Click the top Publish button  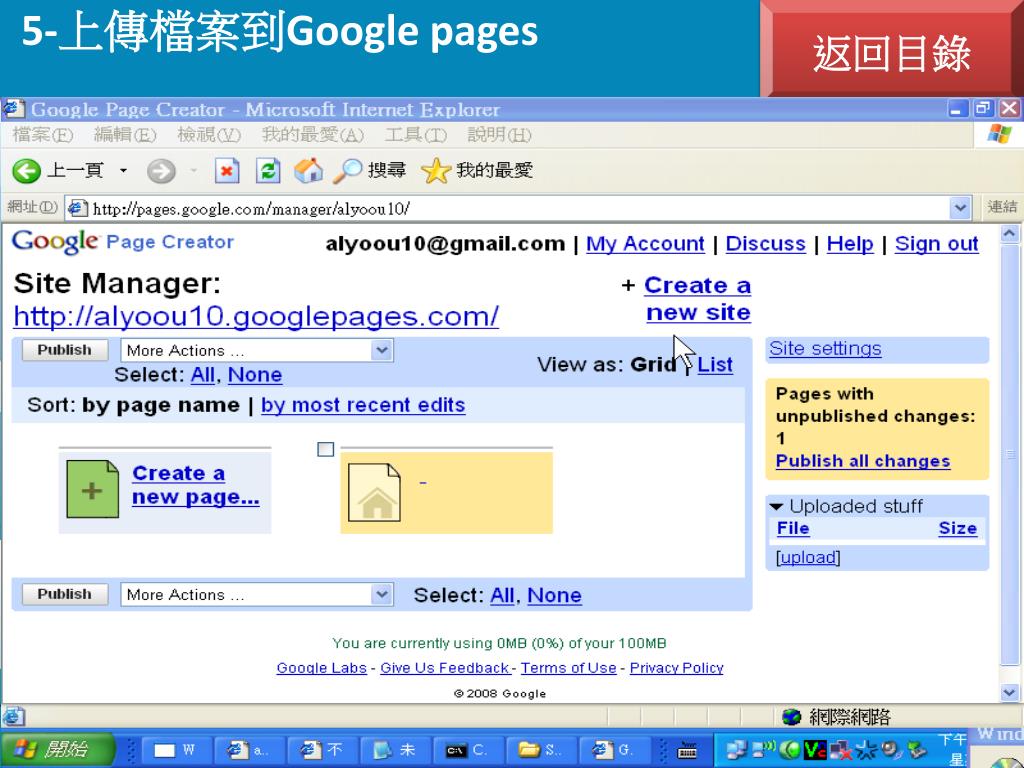pyautogui.click(x=65, y=350)
